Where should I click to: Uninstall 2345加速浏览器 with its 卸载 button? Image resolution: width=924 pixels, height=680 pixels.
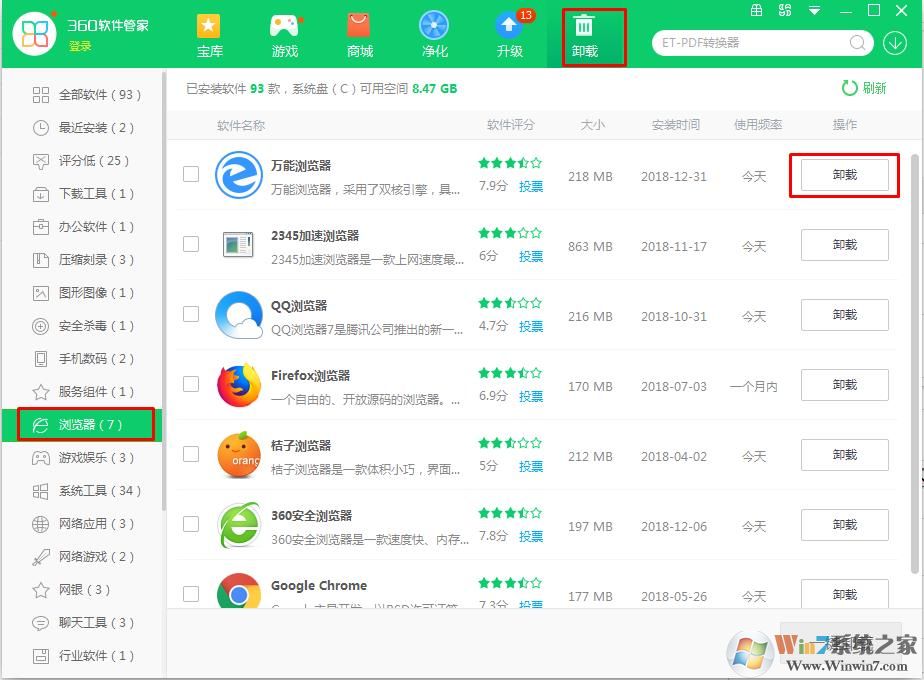click(x=844, y=245)
